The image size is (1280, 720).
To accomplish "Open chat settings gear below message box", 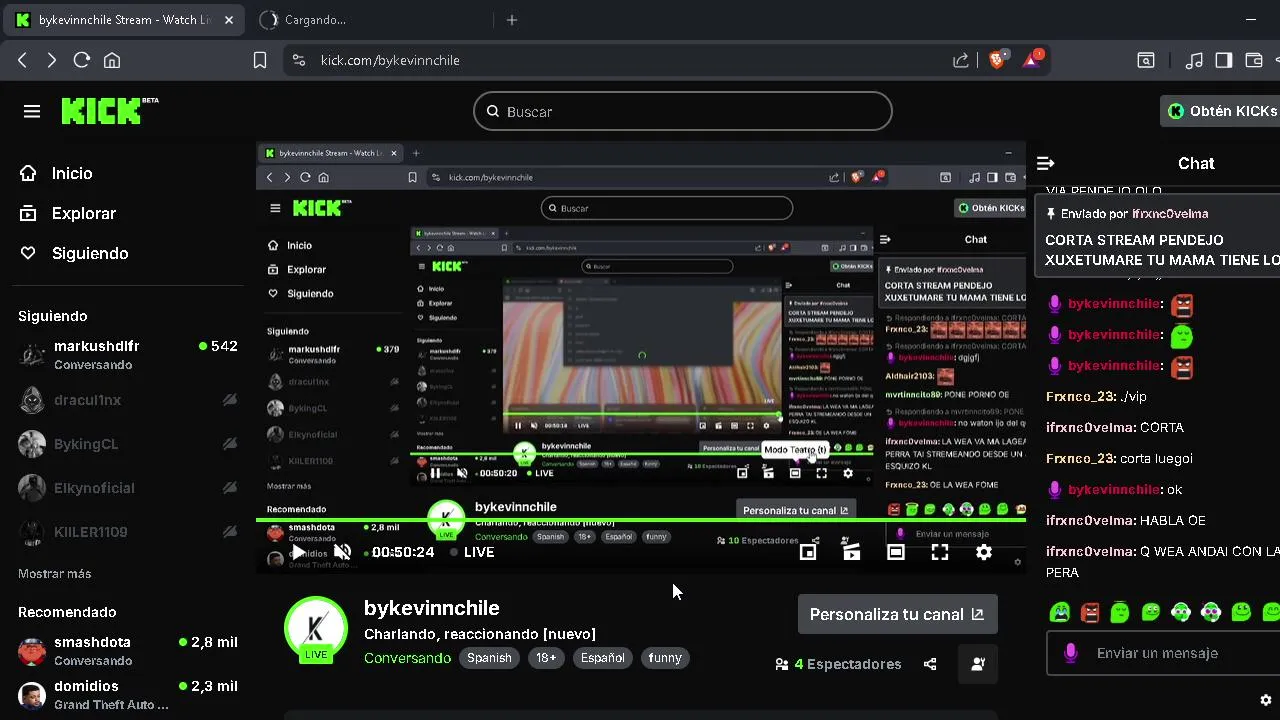I will tap(1266, 700).
